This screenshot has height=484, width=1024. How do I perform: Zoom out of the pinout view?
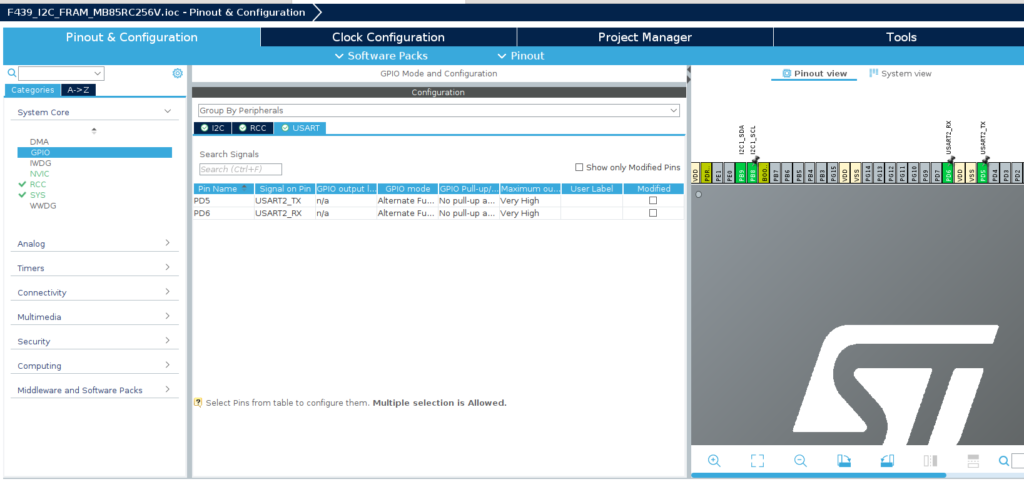800,460
